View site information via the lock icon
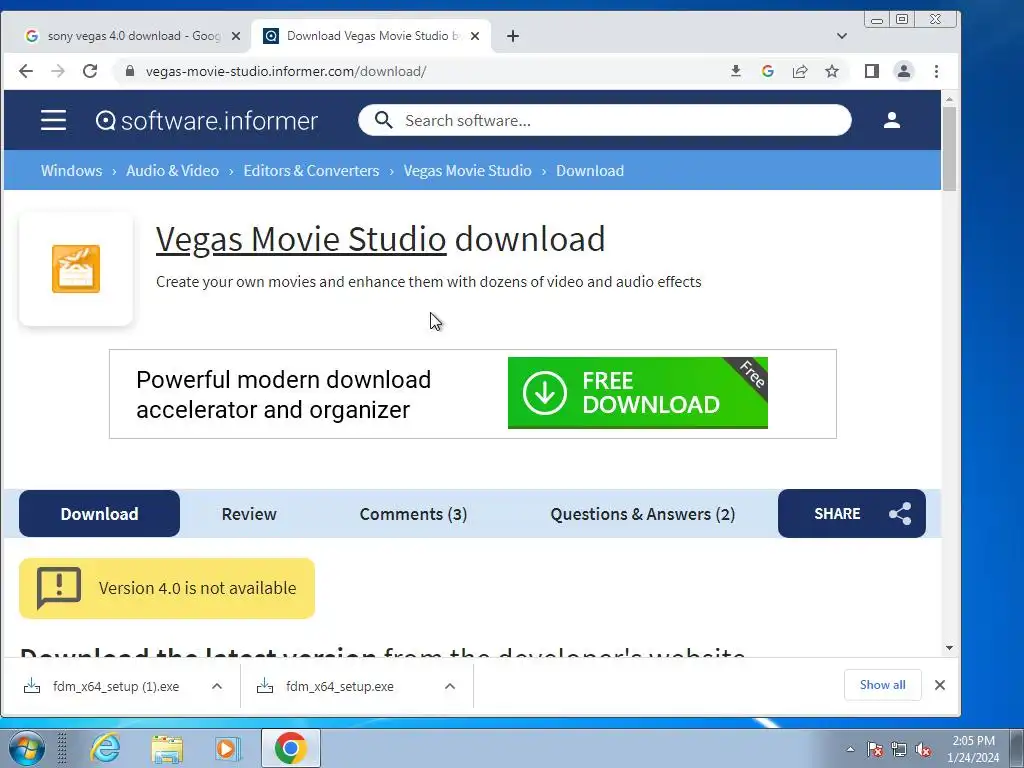This screenshot has width=1024, height=768. (129, 71)
